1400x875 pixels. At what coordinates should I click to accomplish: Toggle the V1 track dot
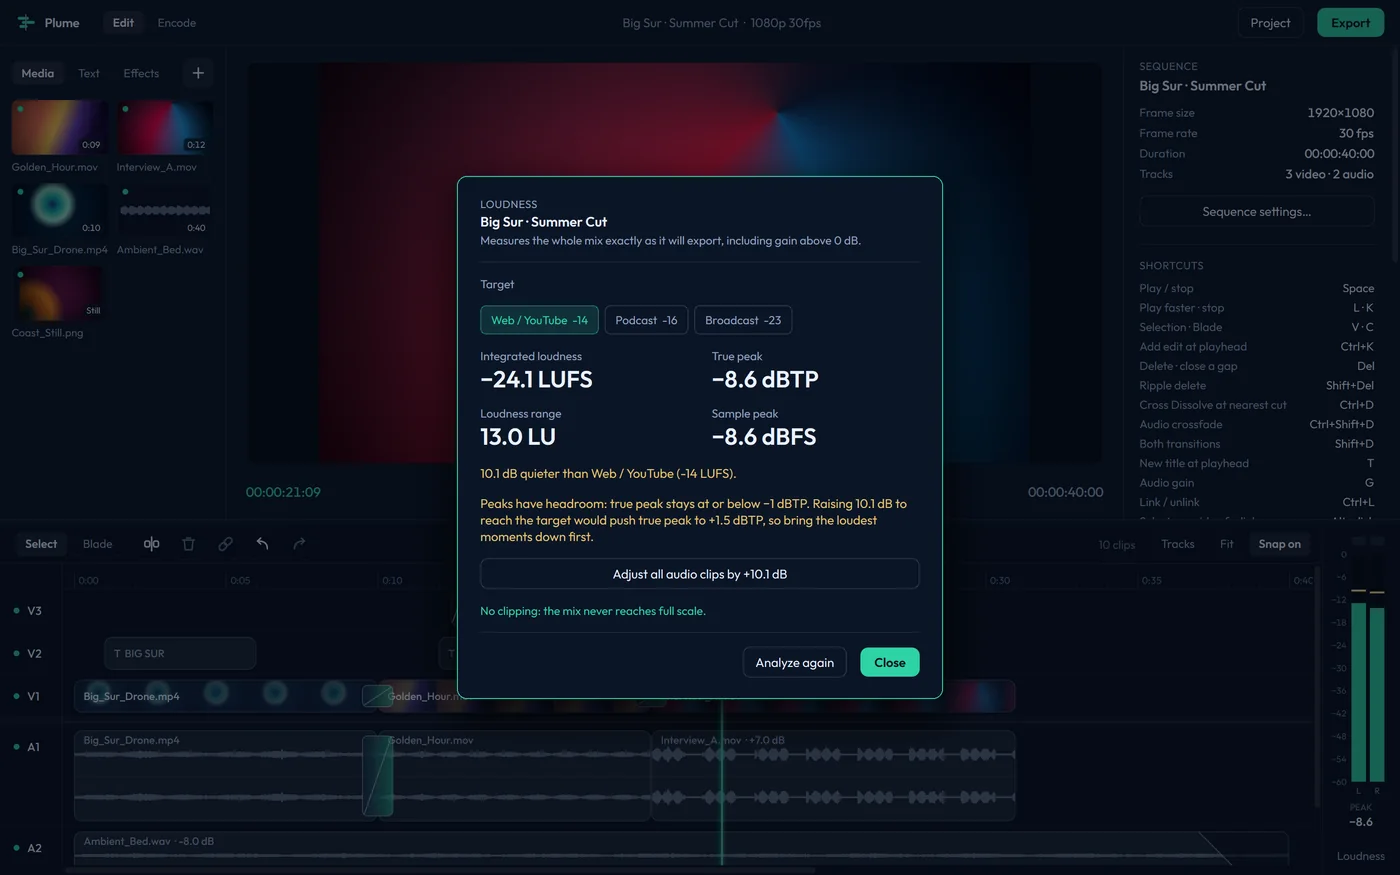pos(17,696)
